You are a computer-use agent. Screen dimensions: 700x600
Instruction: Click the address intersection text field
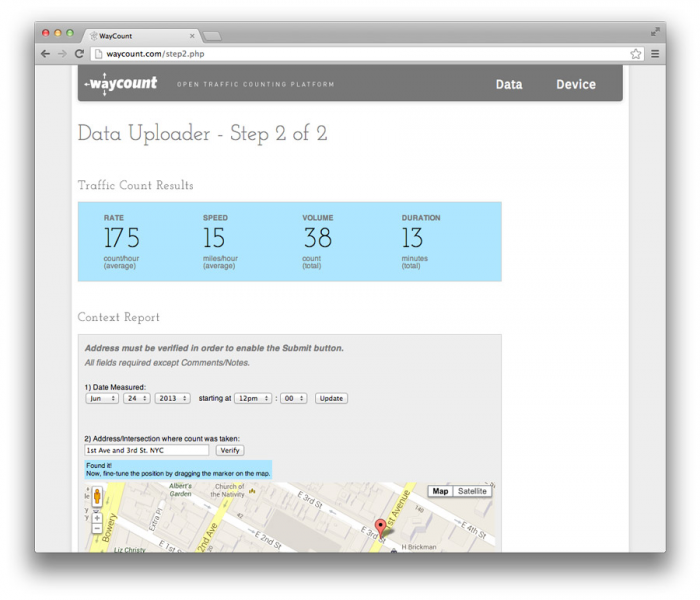(x=147, y=450)
